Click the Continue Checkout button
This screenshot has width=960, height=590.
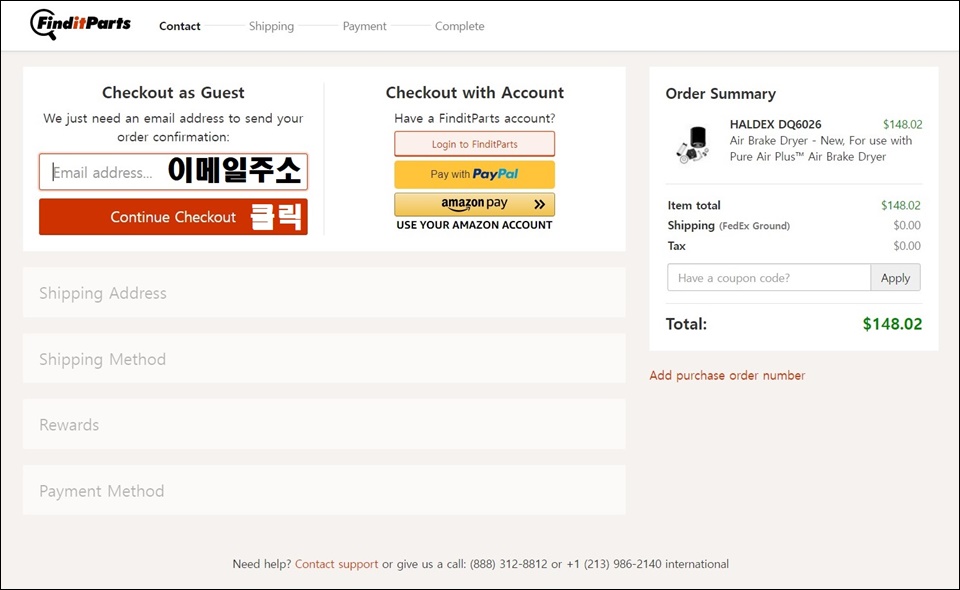click(x=173, y=217)
